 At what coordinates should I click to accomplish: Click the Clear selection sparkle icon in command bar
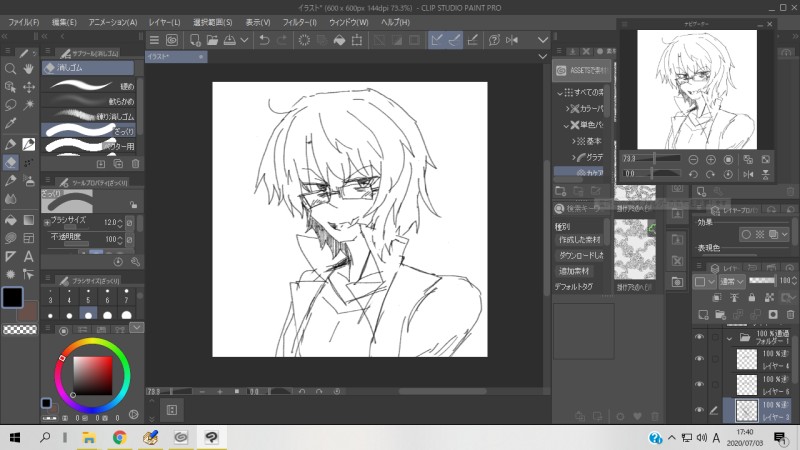coord(304,40)
